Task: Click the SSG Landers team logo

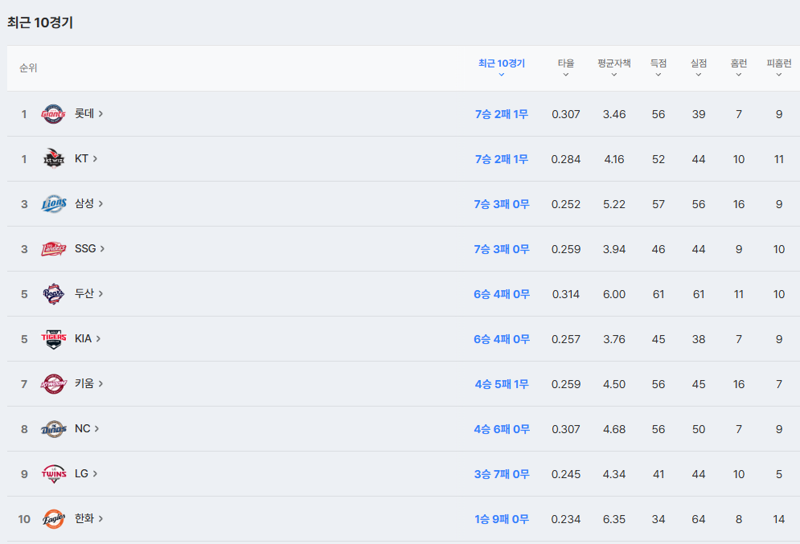Action: [x=53, y=249]
